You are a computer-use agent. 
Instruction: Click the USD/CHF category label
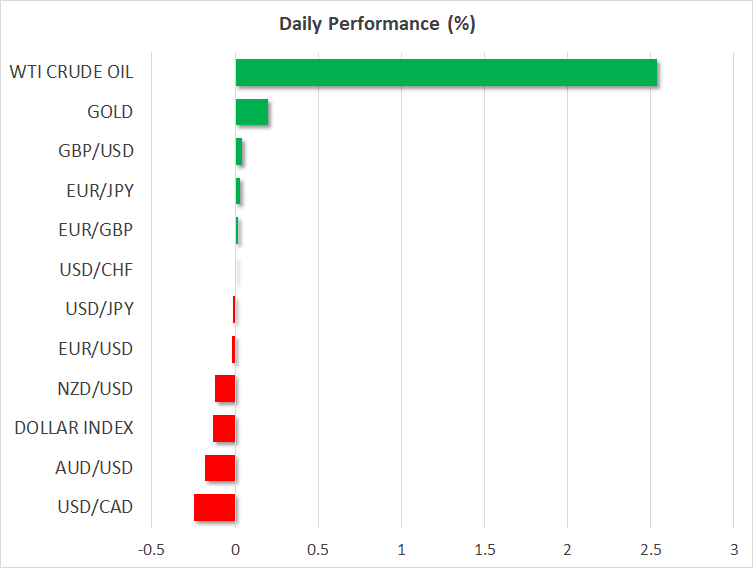click(x=97, y=270)
